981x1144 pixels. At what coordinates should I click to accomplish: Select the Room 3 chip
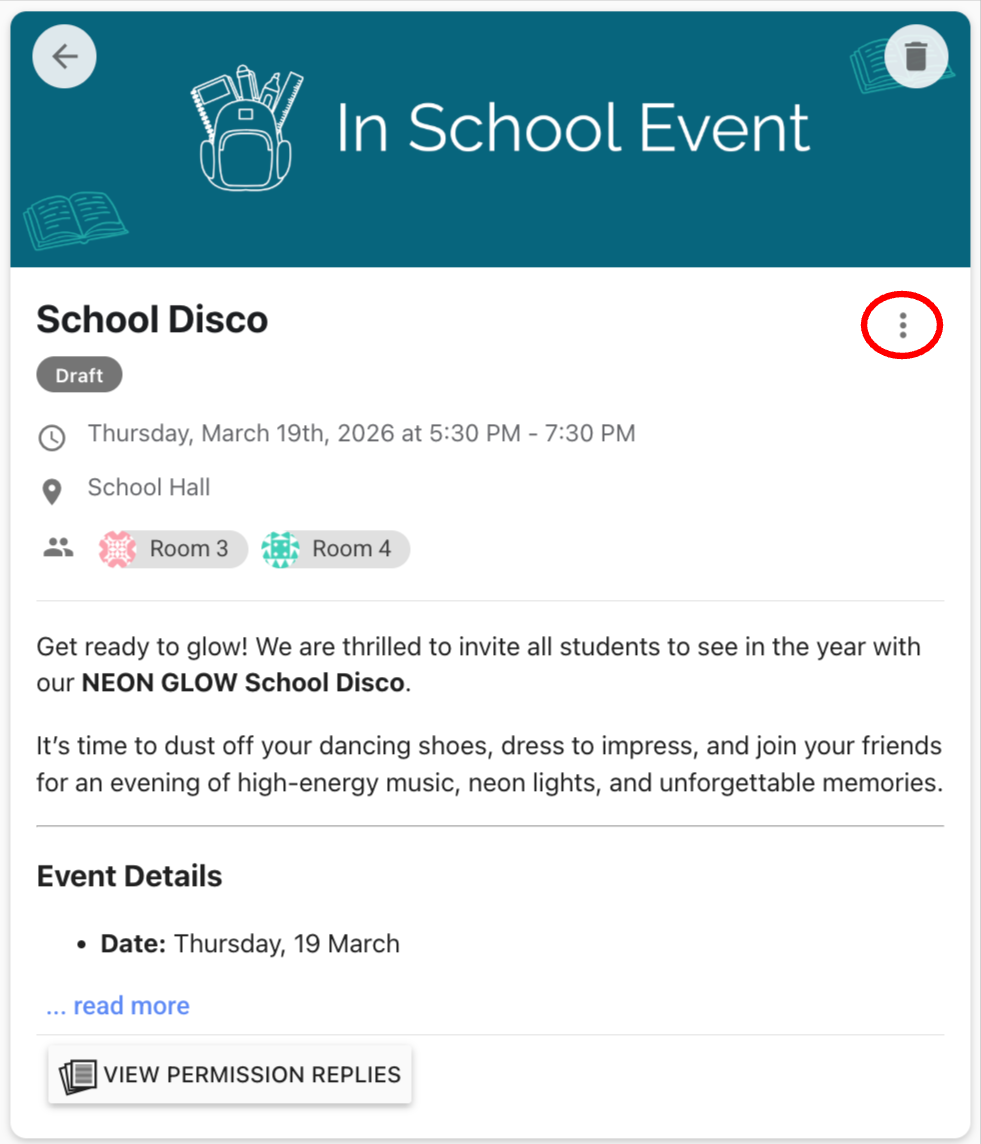coord(188,549)
